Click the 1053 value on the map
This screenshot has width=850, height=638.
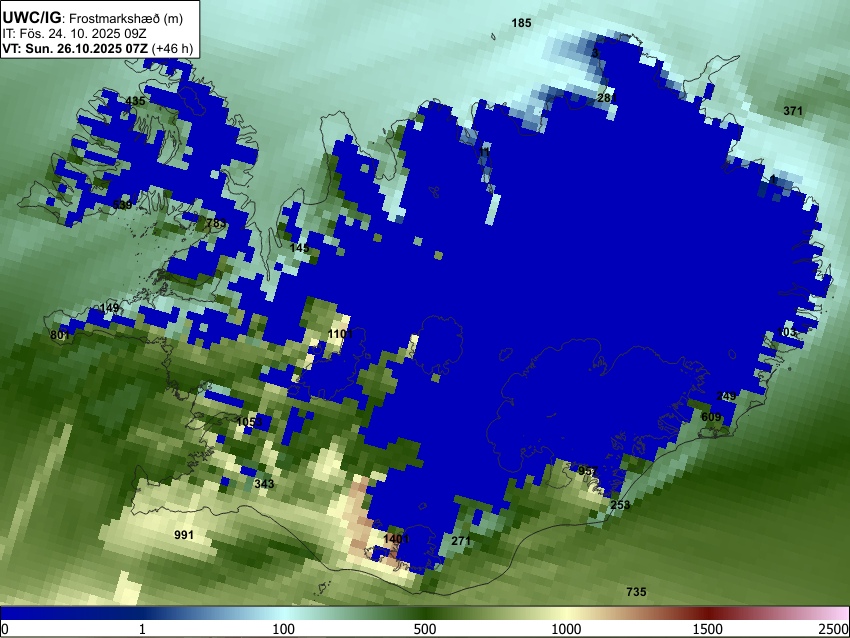click(249, 422)
